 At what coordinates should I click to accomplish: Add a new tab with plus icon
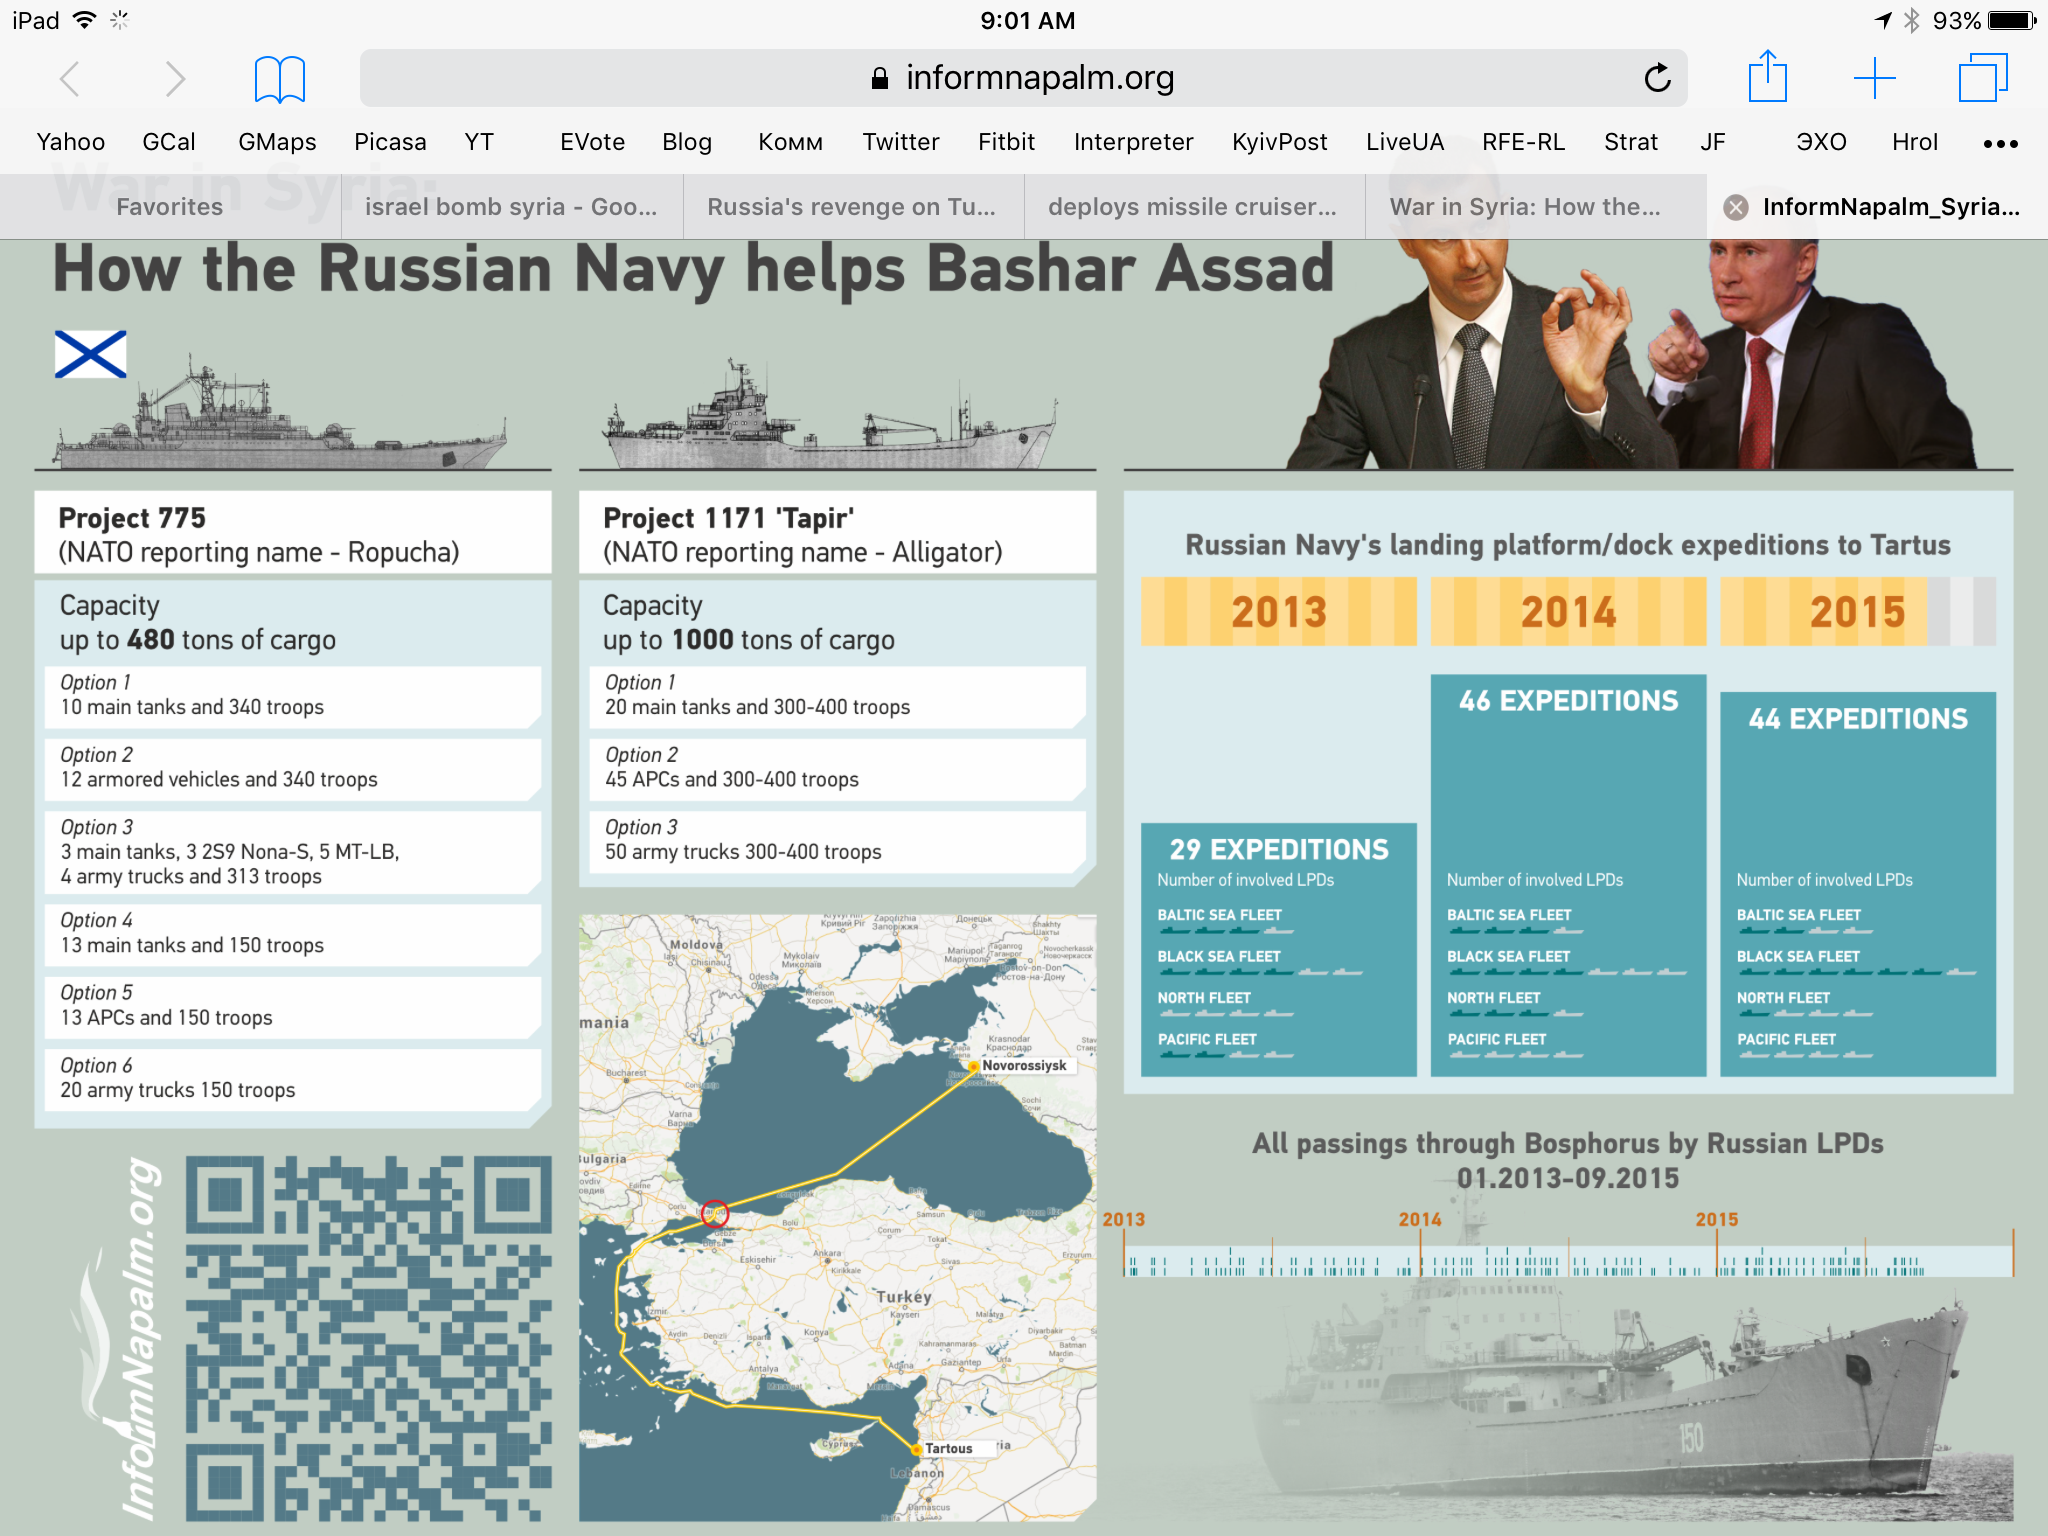(x=1874, y=78)
